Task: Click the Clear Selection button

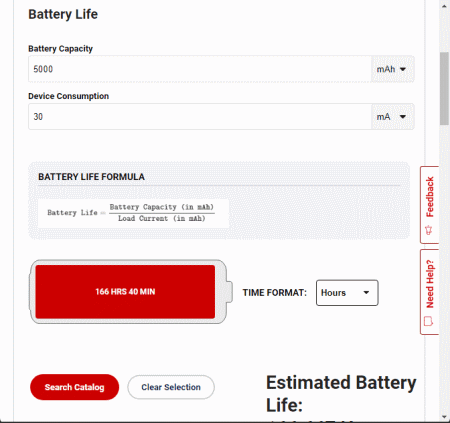Action: (171, 387)
